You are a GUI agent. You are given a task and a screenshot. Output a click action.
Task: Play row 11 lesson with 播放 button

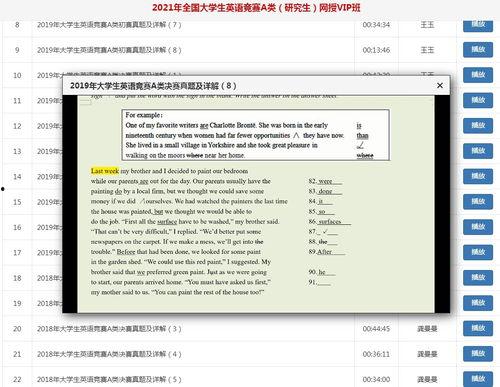click(478, 101)
